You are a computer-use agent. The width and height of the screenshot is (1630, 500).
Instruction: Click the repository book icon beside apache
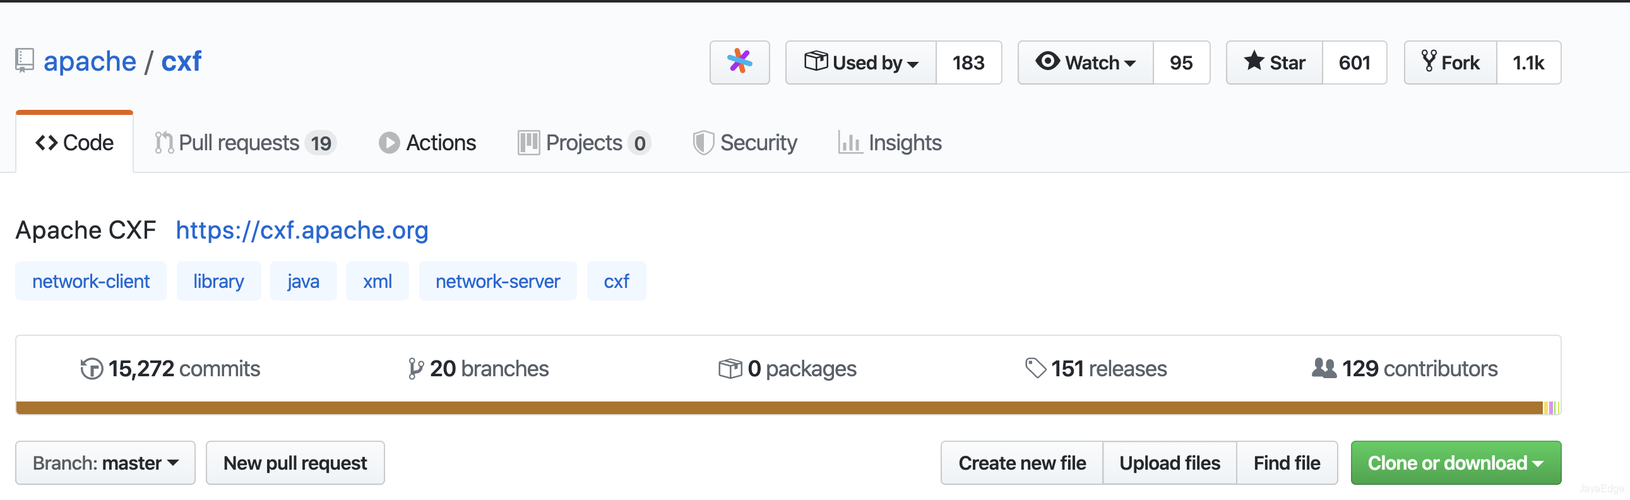[25, 61]
